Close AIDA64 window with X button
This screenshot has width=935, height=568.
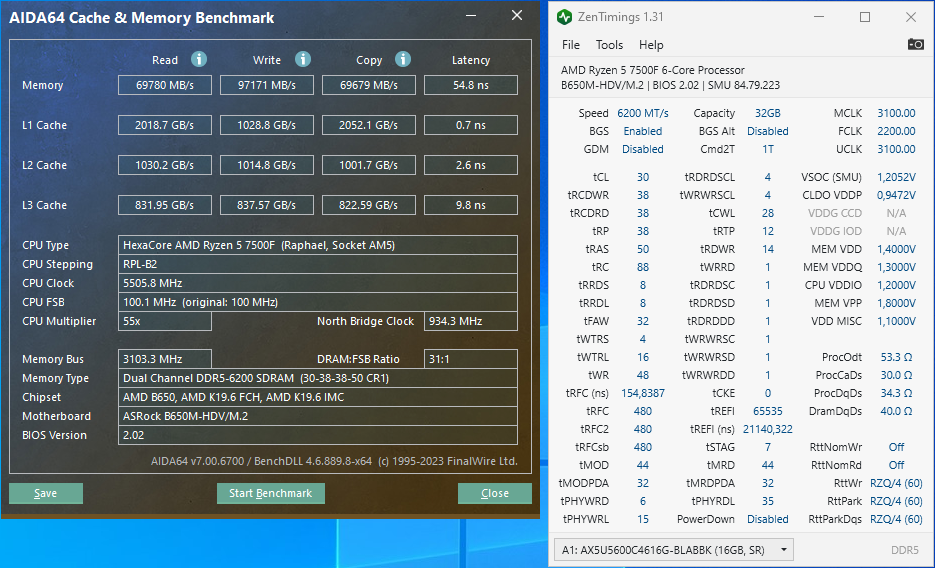(517, 15)
